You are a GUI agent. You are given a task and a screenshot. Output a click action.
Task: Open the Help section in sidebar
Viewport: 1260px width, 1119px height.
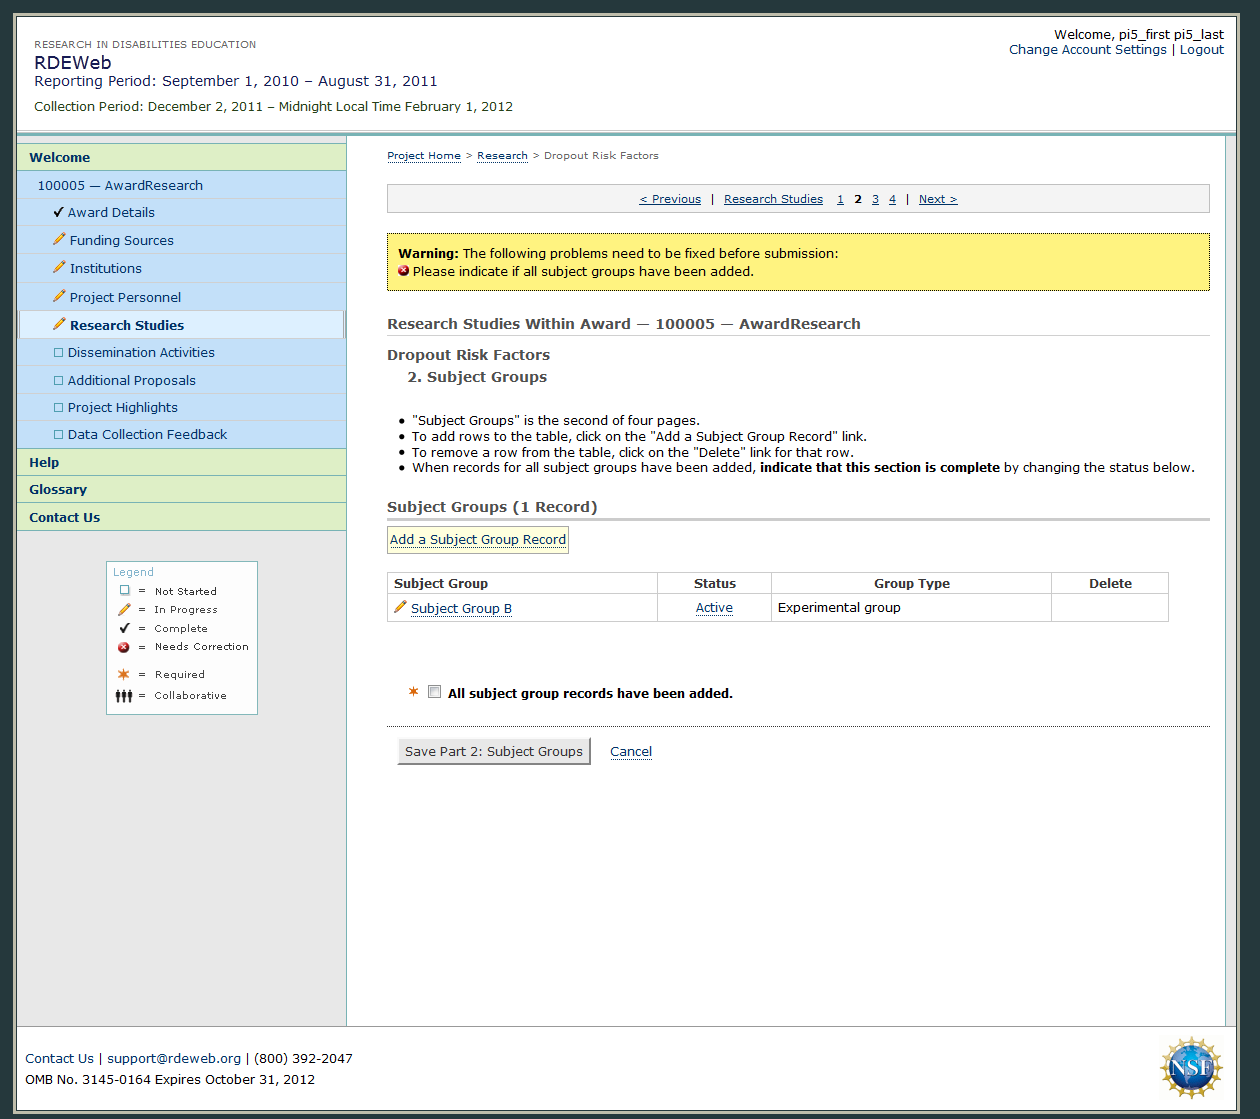coord(44,462)
